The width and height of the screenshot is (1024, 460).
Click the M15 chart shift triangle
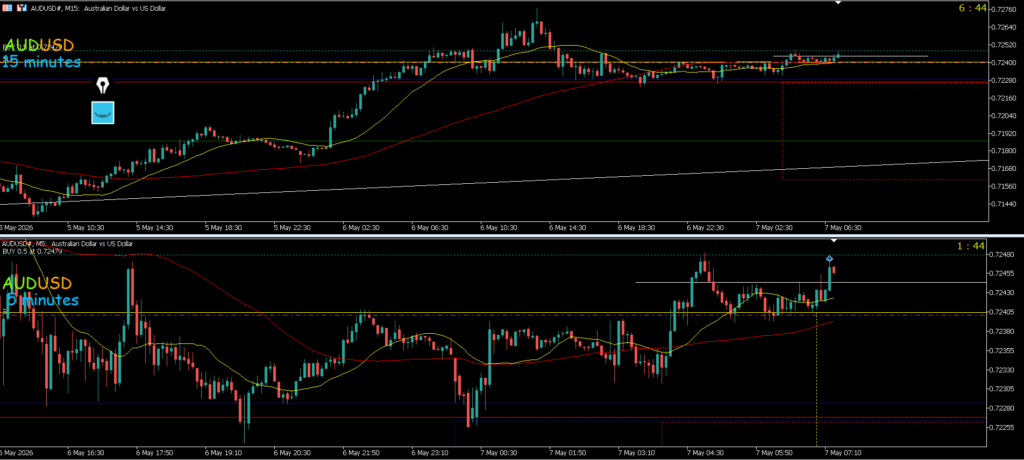(x=839, y=3)
